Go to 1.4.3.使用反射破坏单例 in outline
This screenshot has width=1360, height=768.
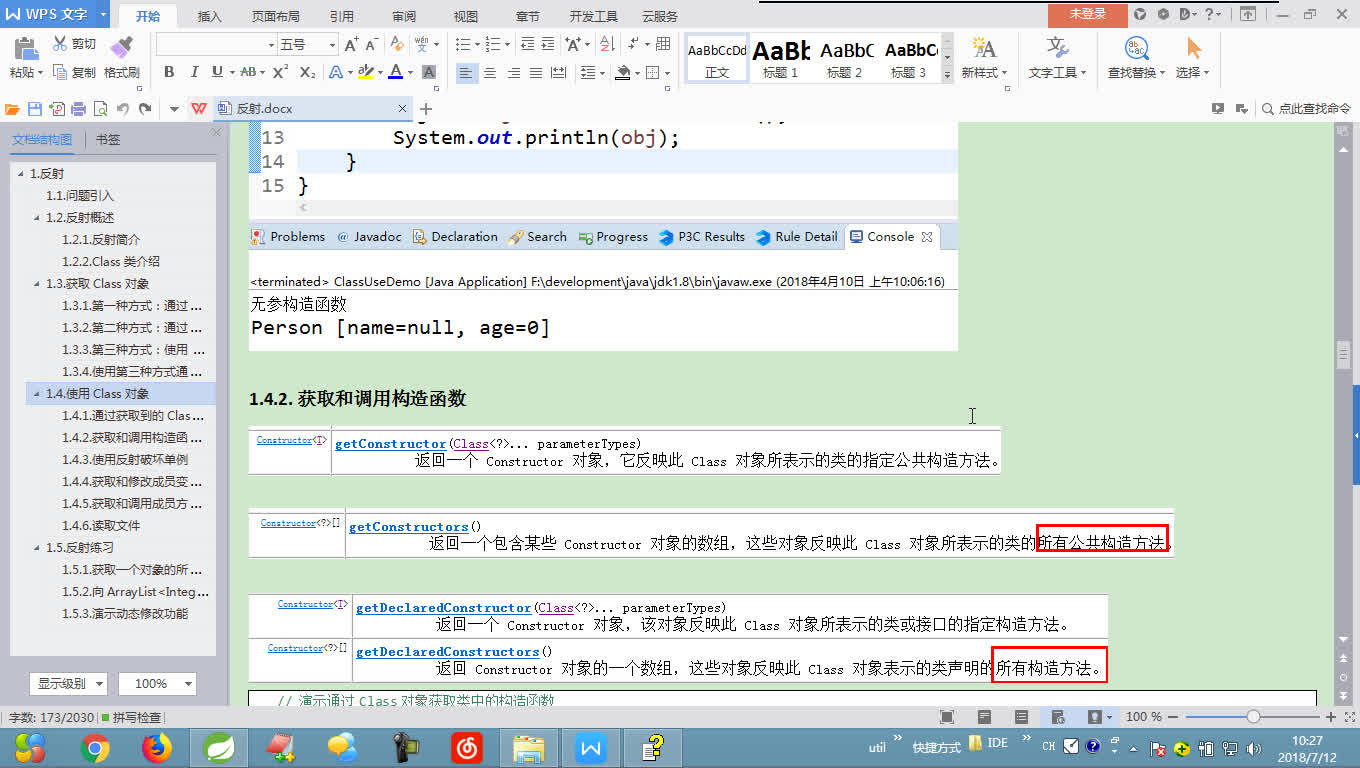[x=125, y=460]
